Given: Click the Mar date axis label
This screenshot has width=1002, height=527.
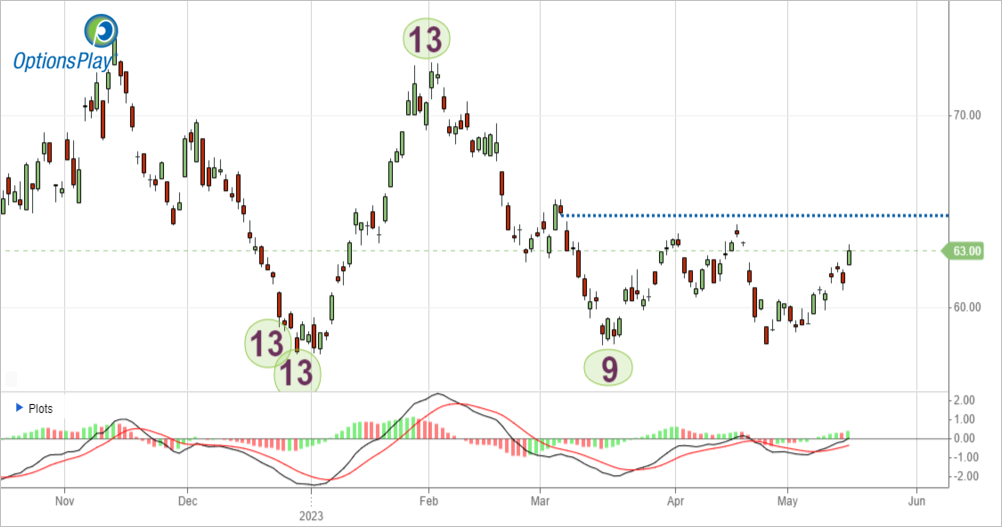Looking at the screenshot, I should pyautogui.click(x=540, y=501).
